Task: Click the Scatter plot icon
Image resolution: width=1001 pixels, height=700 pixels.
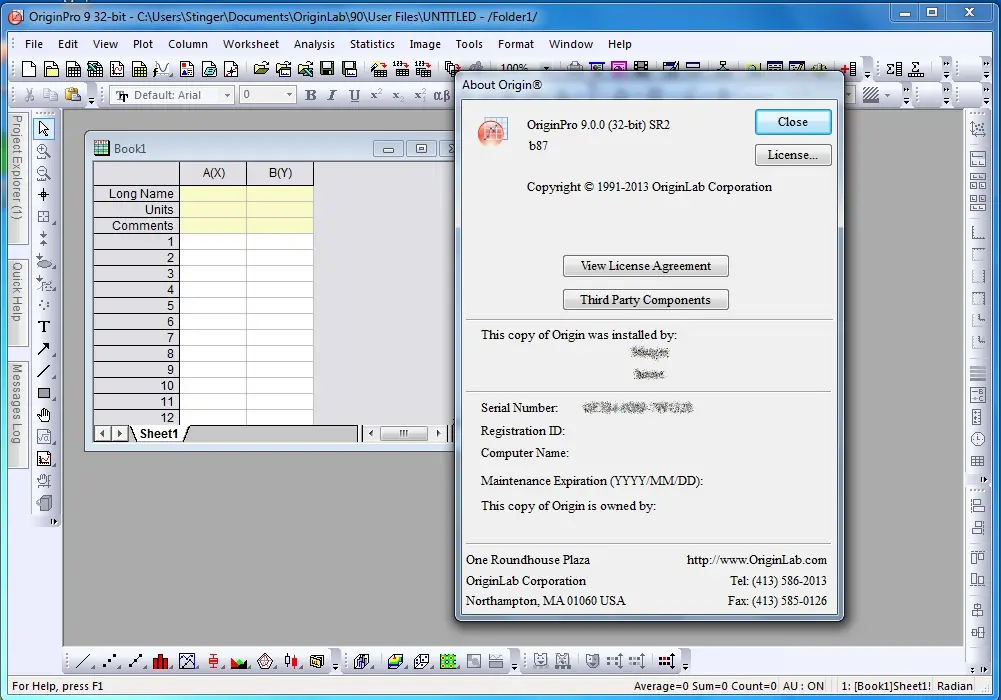Action: tap(110, 662)
